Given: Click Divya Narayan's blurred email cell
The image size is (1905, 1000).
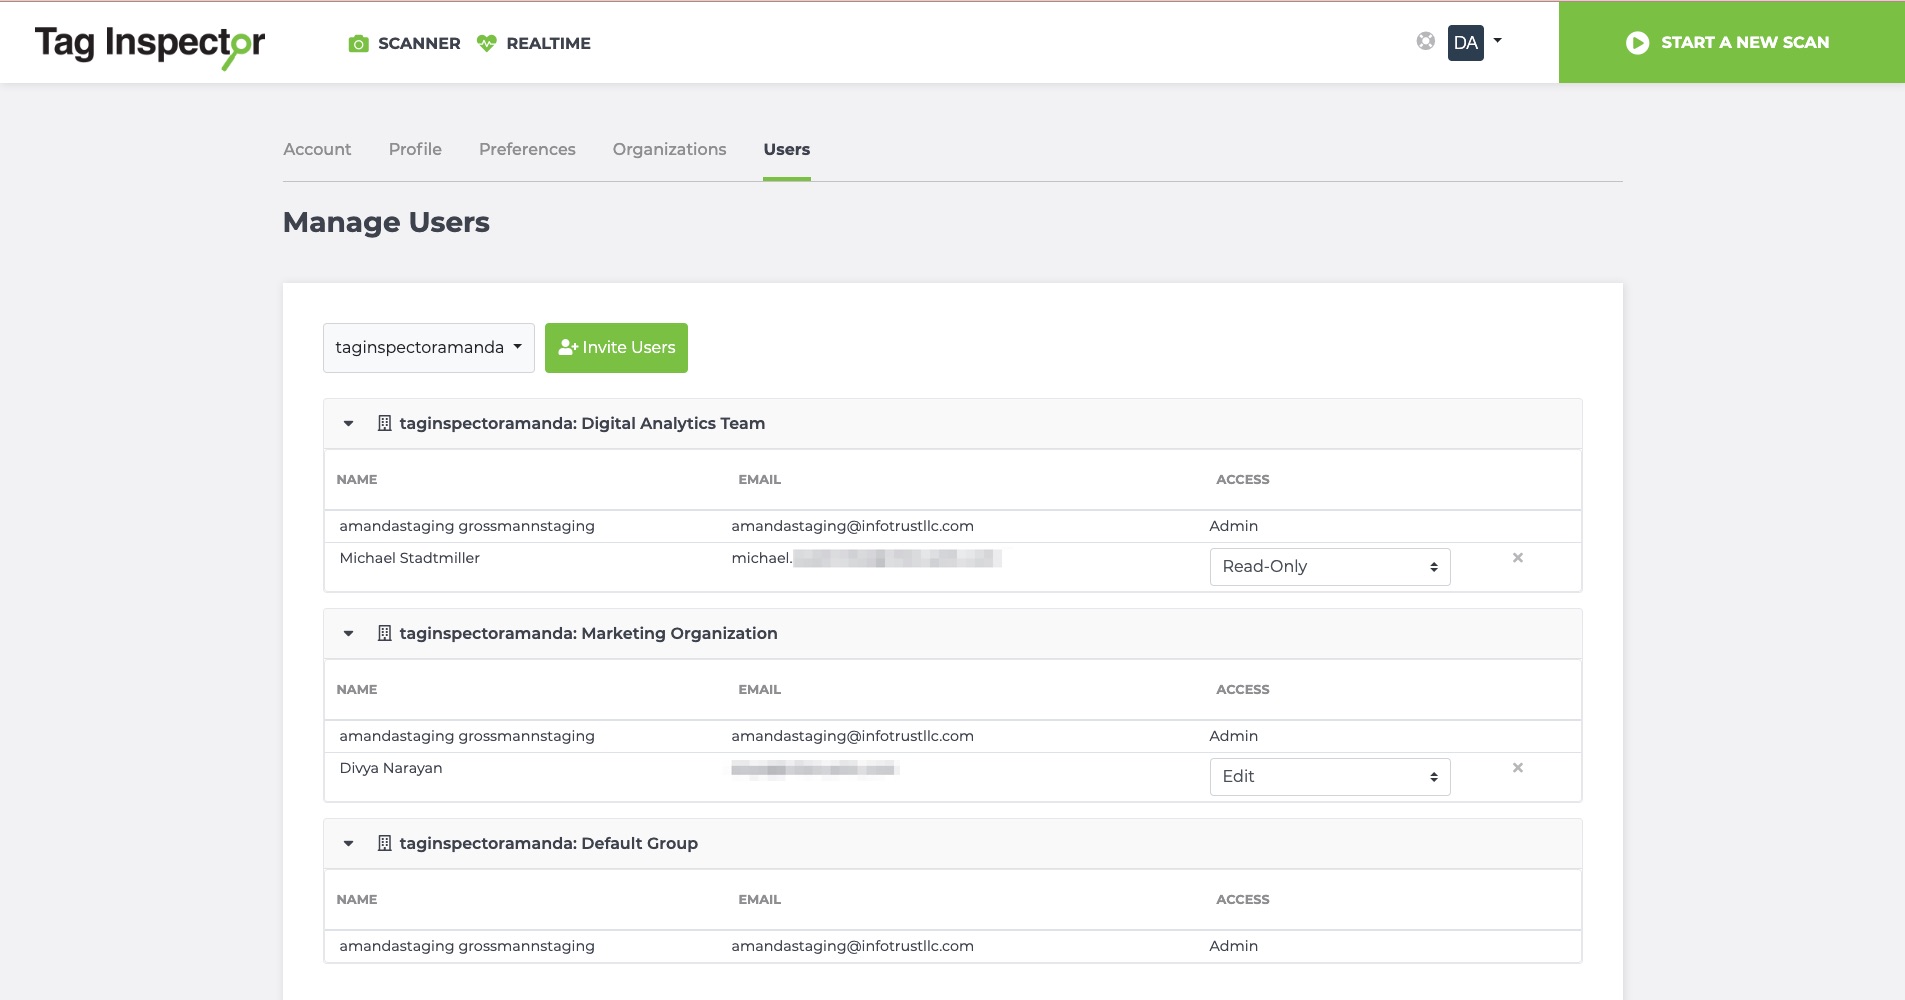Looking at the screenshot, I should 815,768.
